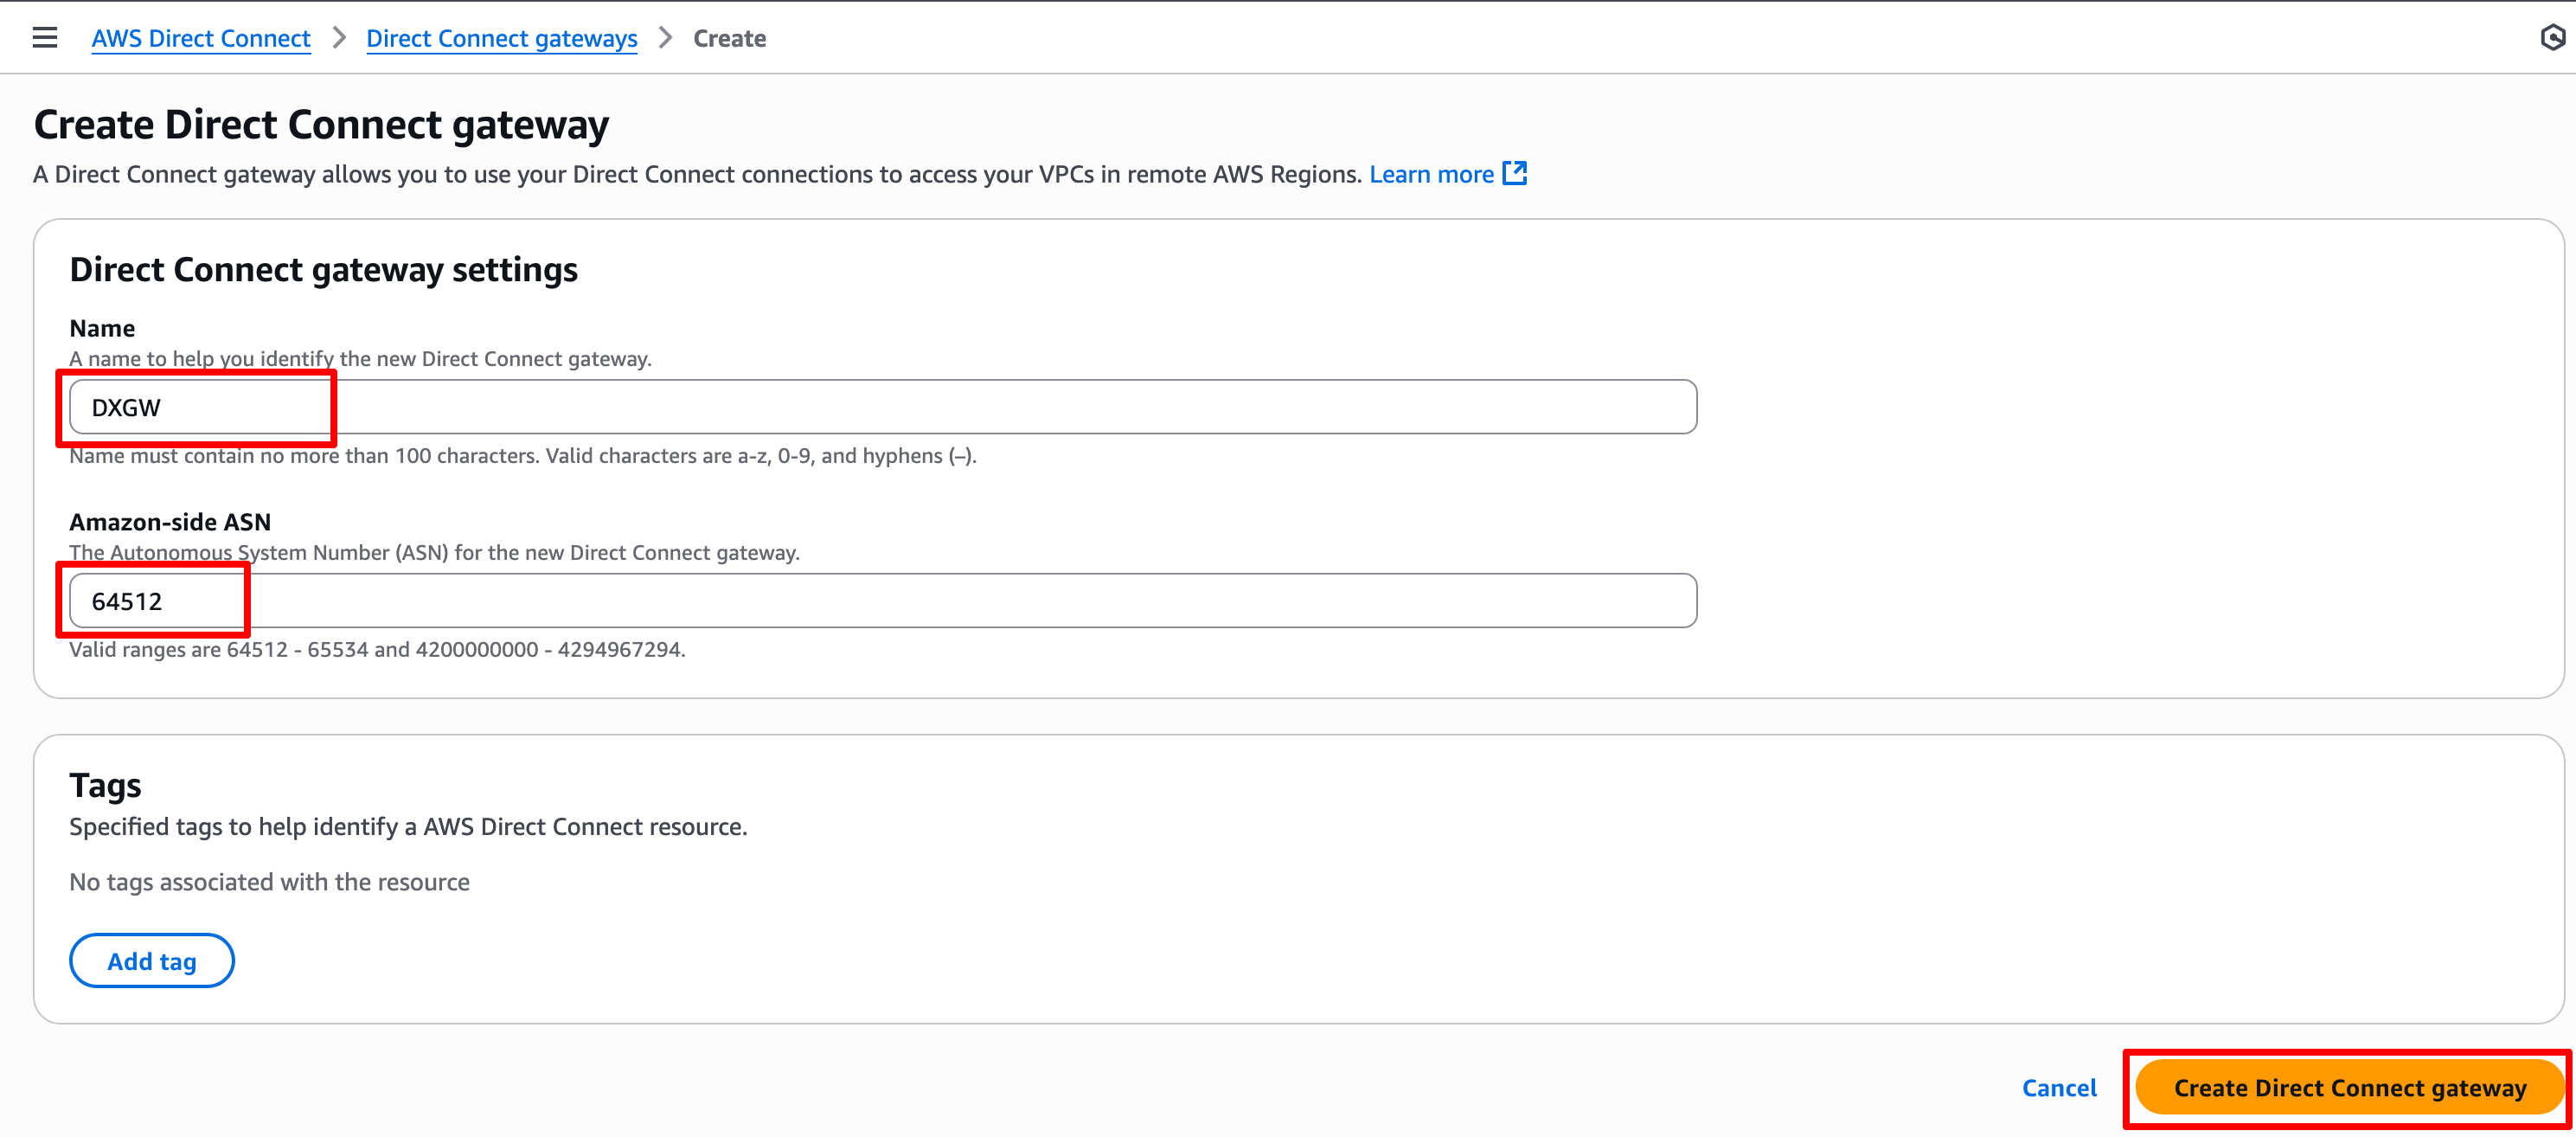Go to AWS Direct Connect breadcrumb
The height and width of the screenshot is (1137, 2576).
201,38
